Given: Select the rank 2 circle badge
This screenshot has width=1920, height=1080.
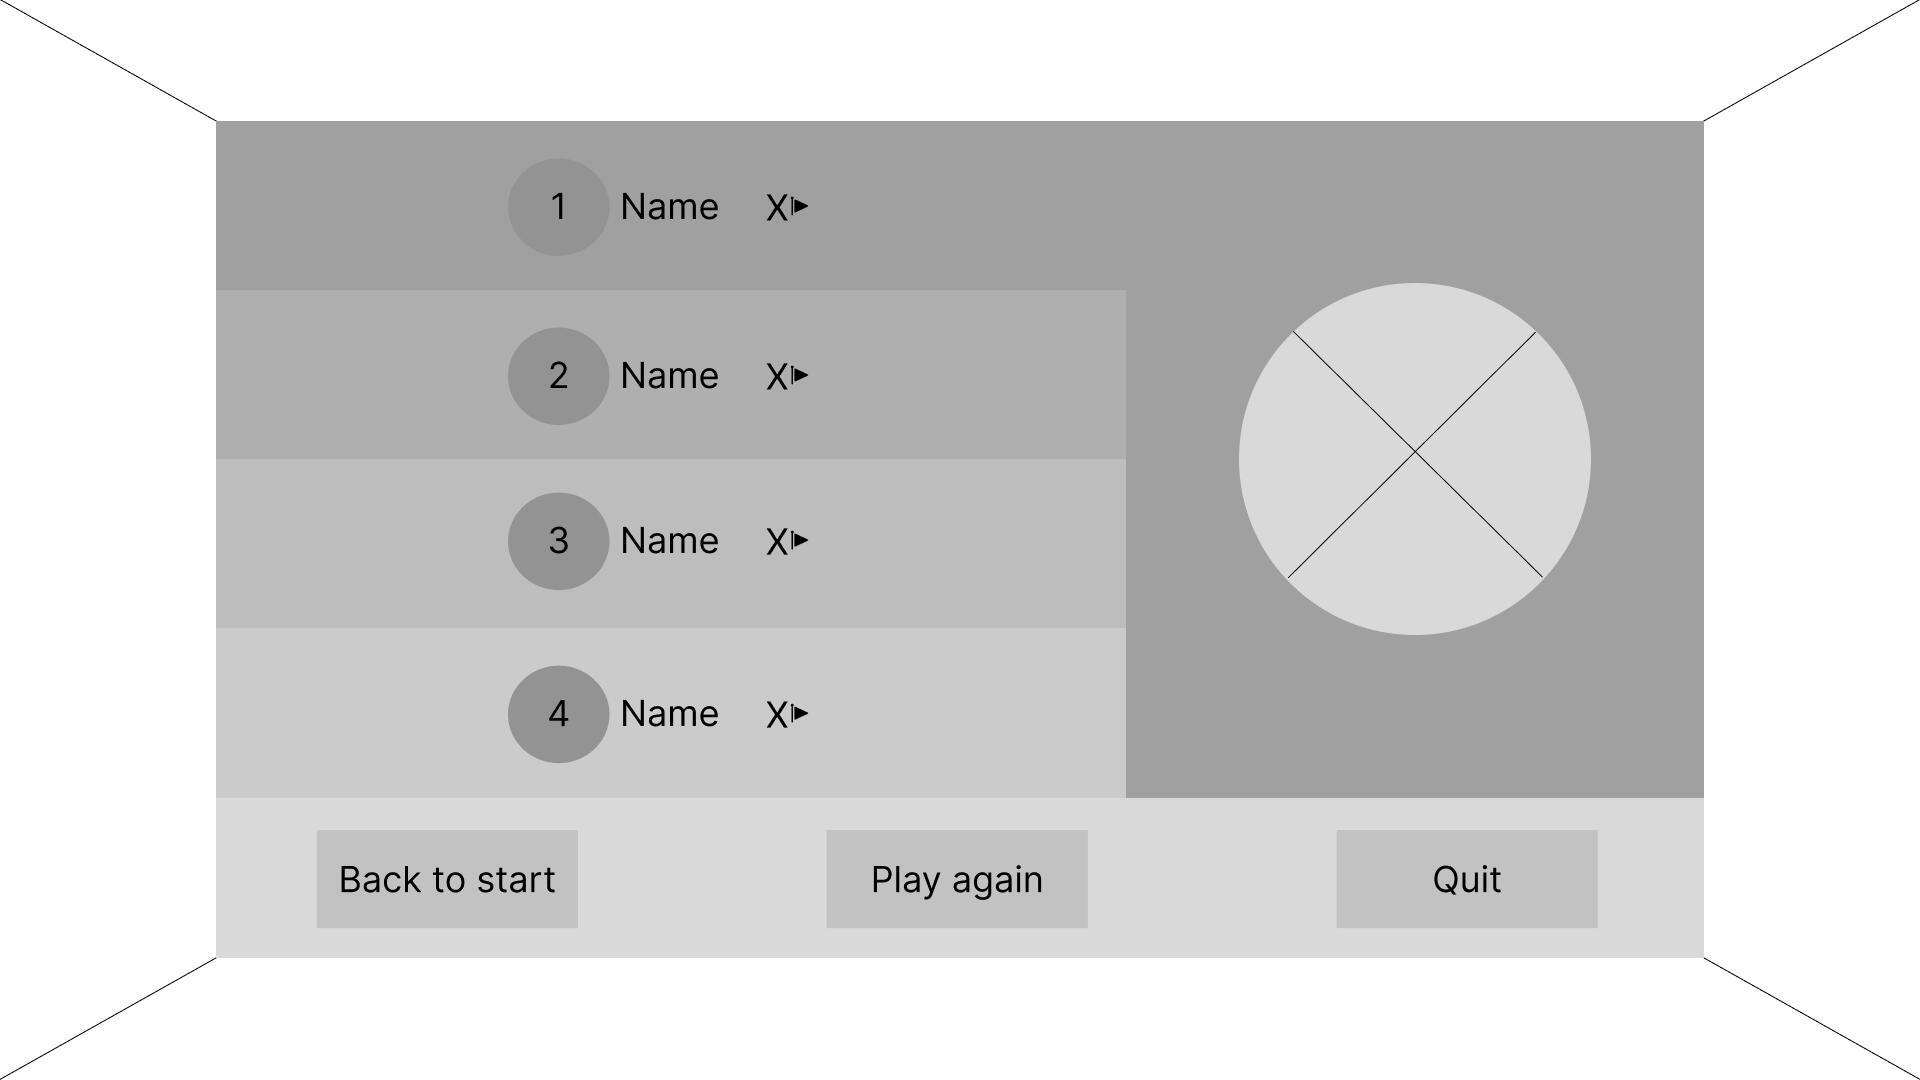Looking at the screenshot, I should (558, 376).
